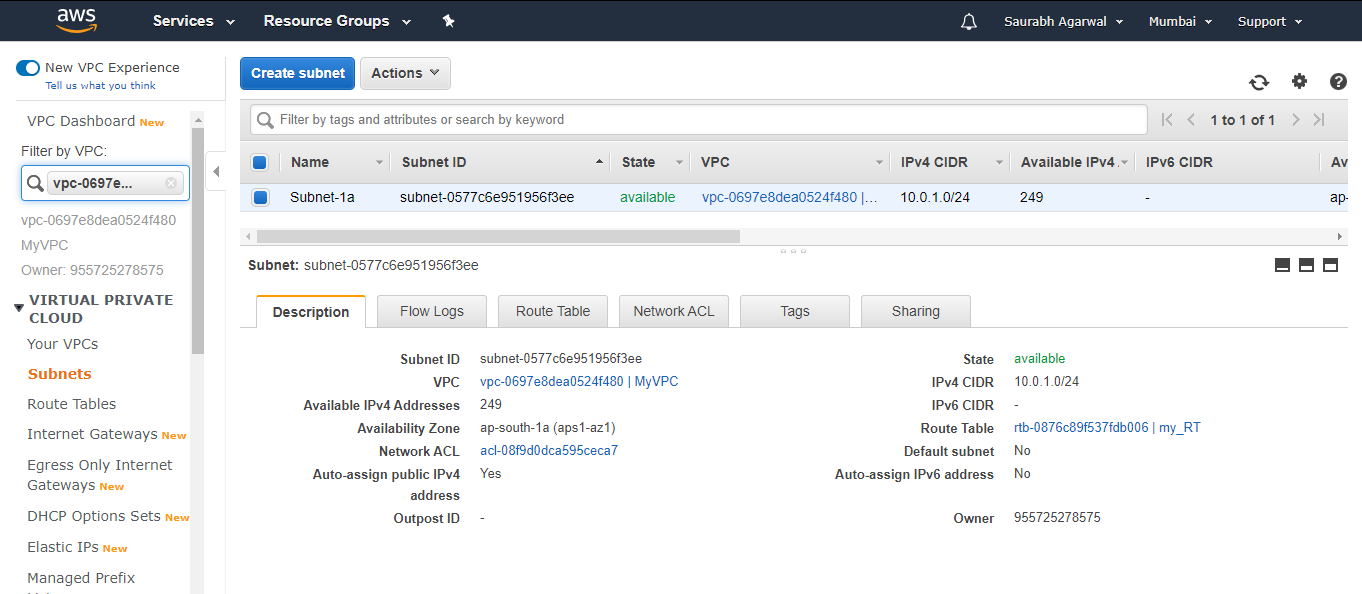Screen dimensions: 1362x594
Task: Open the help icon in the toolbar
Action: tap(1338, 82)
